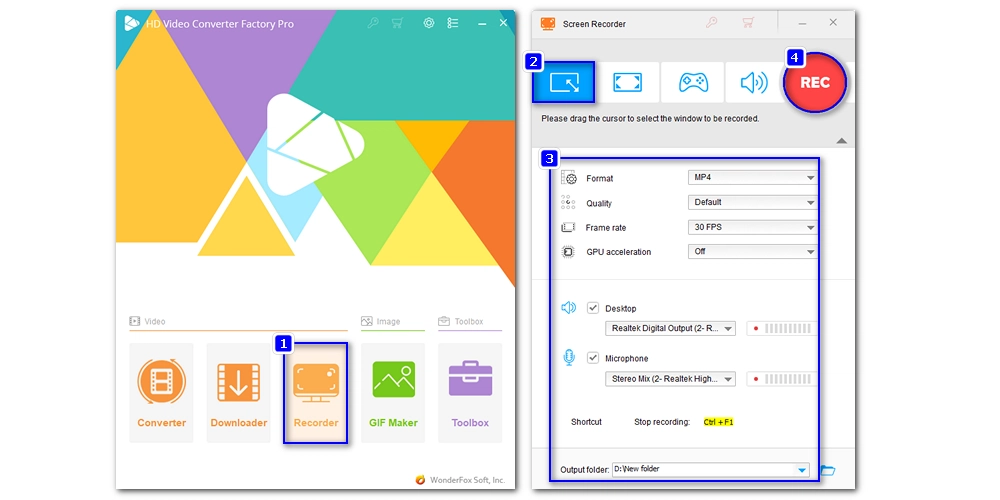This screenshot has height=500, width=1000.
Task: Expand the output folder path dropdown
Action: (x=802, y=470)
